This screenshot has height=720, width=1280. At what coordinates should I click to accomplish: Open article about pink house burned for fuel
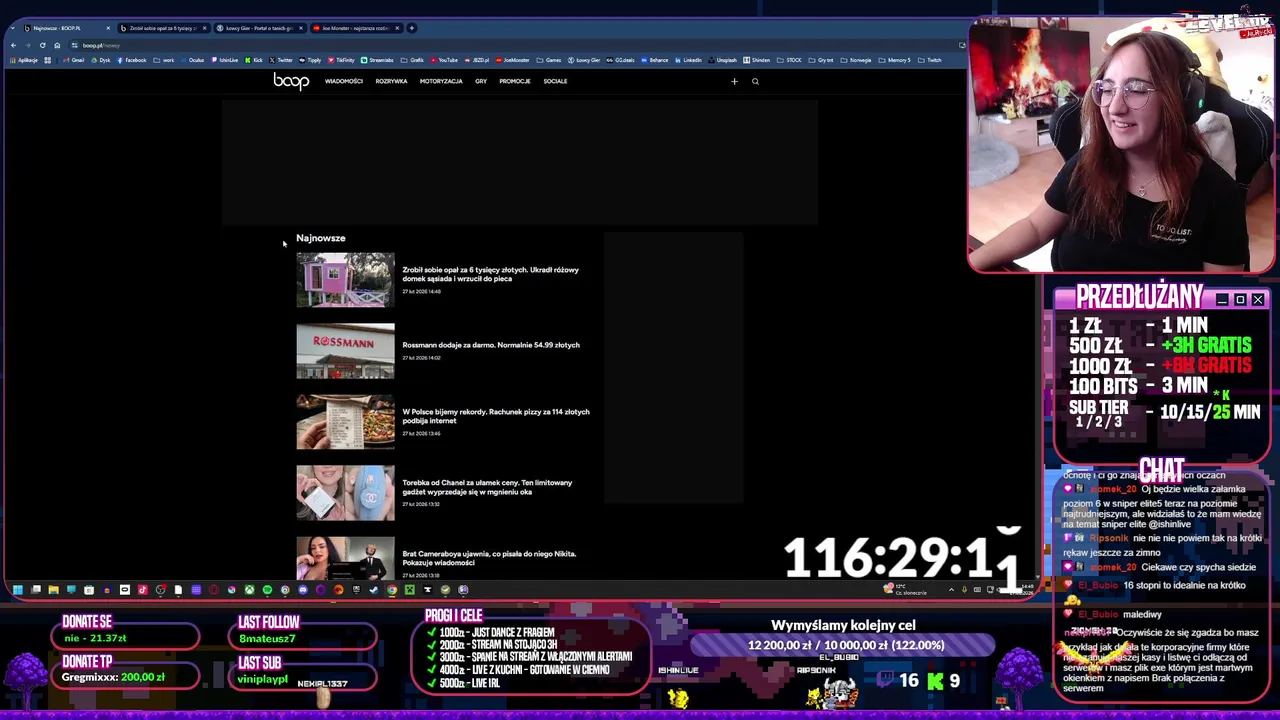(490, 274)
